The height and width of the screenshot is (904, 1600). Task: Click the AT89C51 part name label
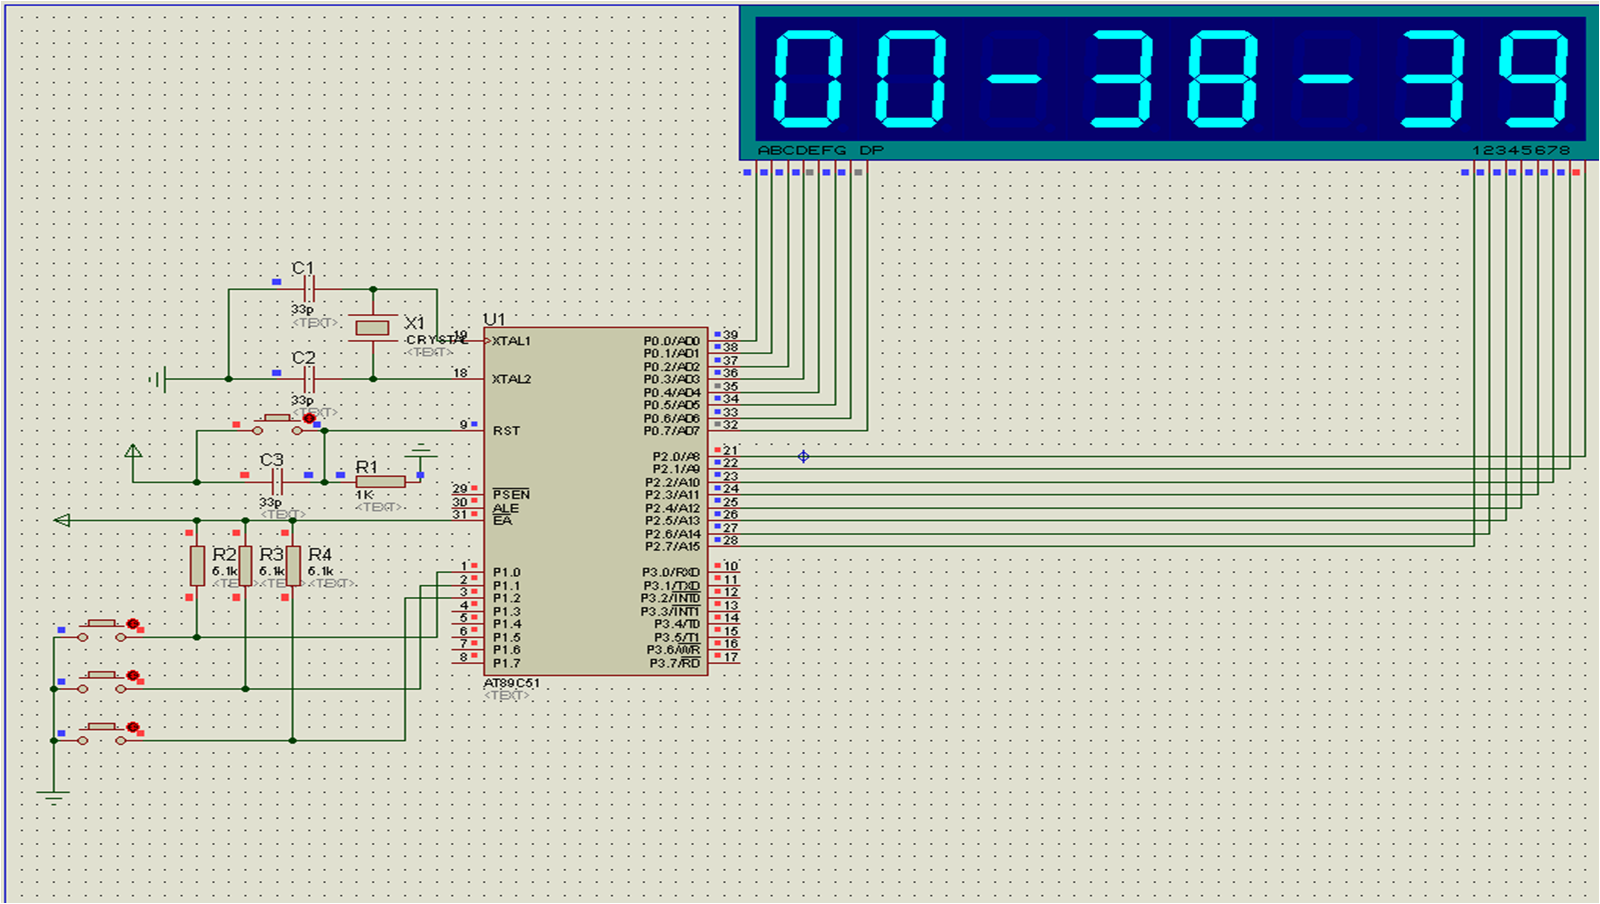512,683
